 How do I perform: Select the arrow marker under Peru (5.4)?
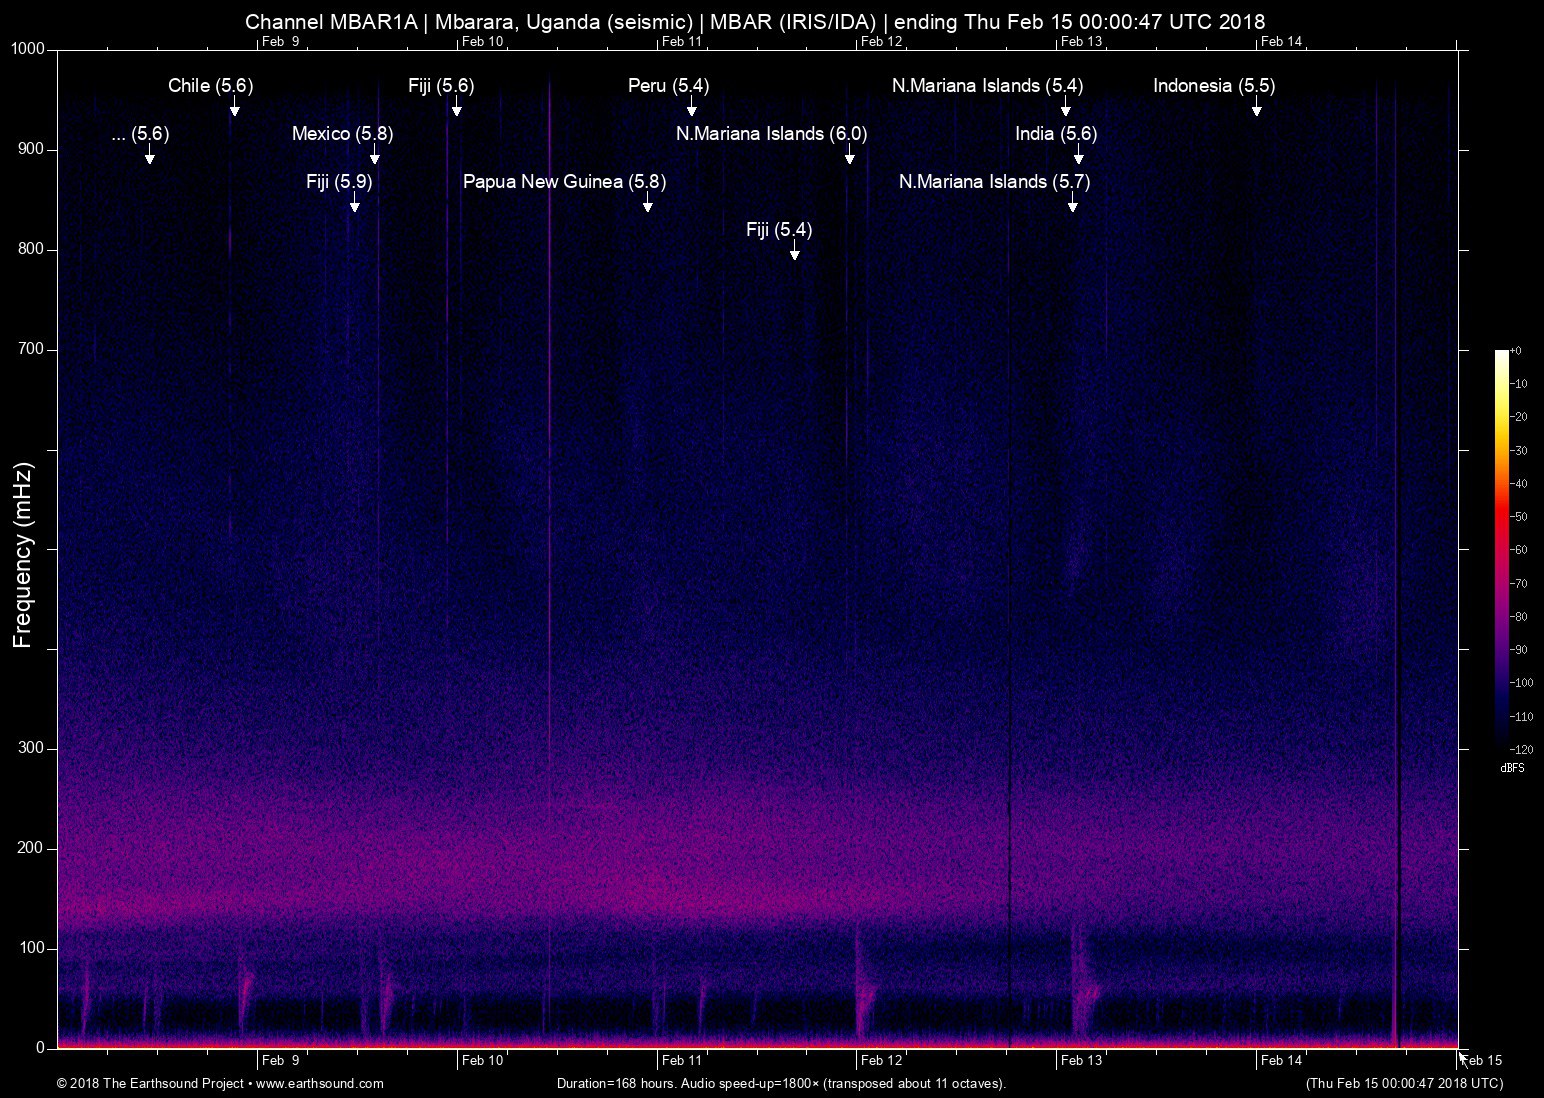point(691,106)
